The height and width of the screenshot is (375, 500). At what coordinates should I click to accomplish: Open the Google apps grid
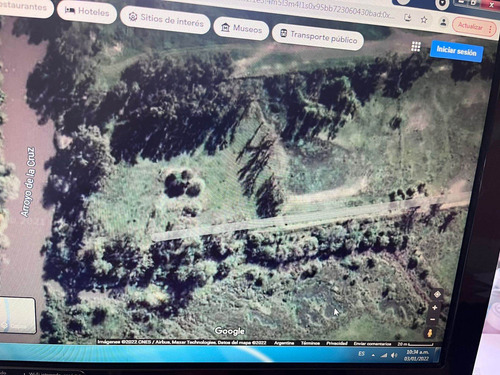pyautogui.click(x=416, y=46)
